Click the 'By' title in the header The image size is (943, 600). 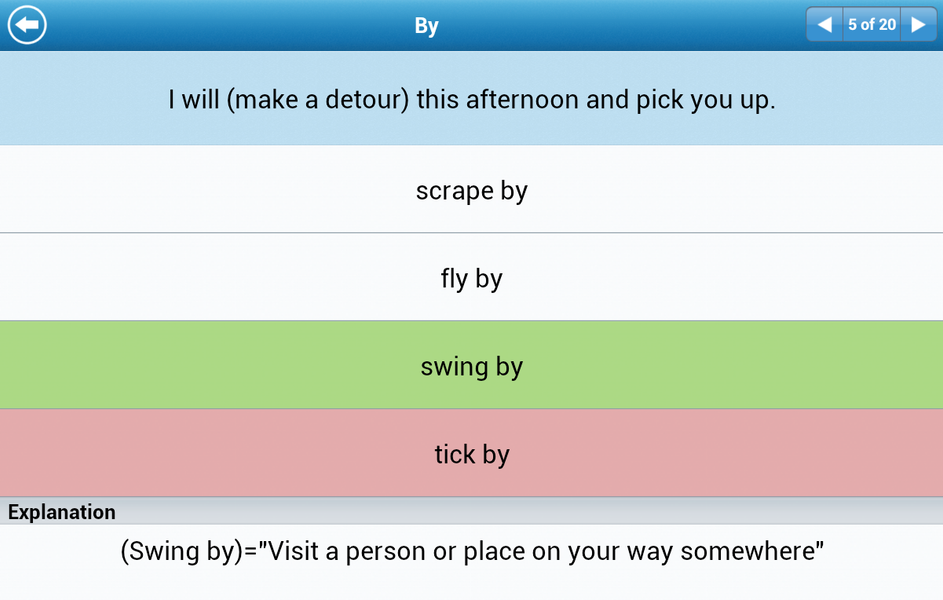[426, 25]
